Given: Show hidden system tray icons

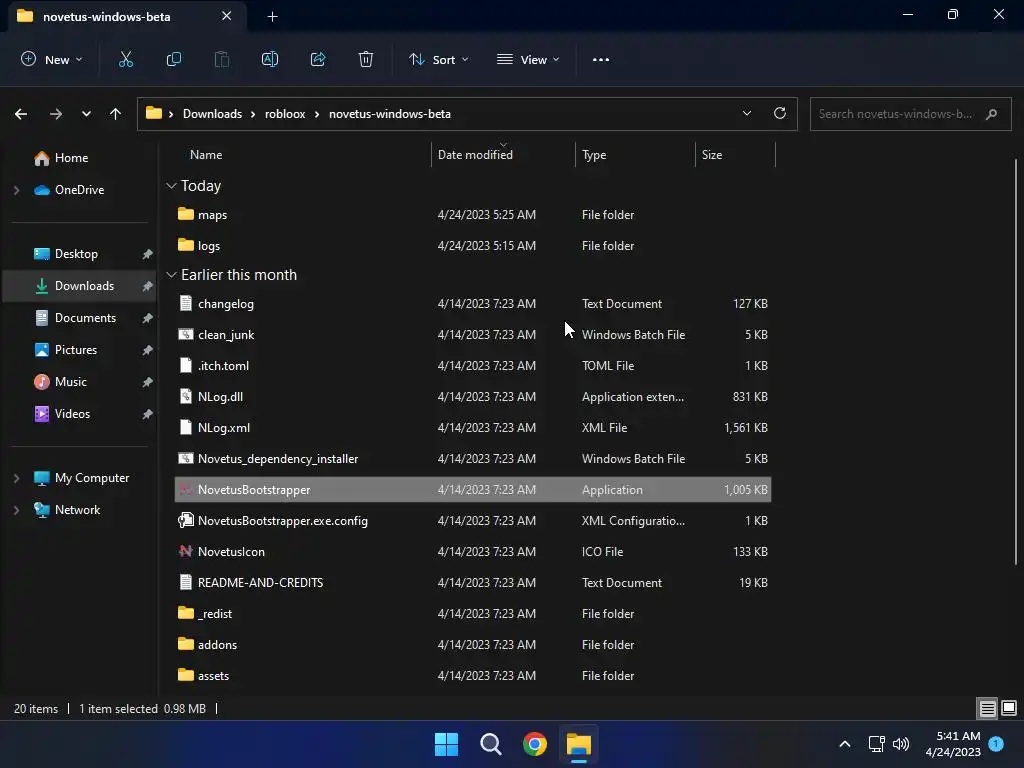Looking at the screenshot, I should (844, 744).
